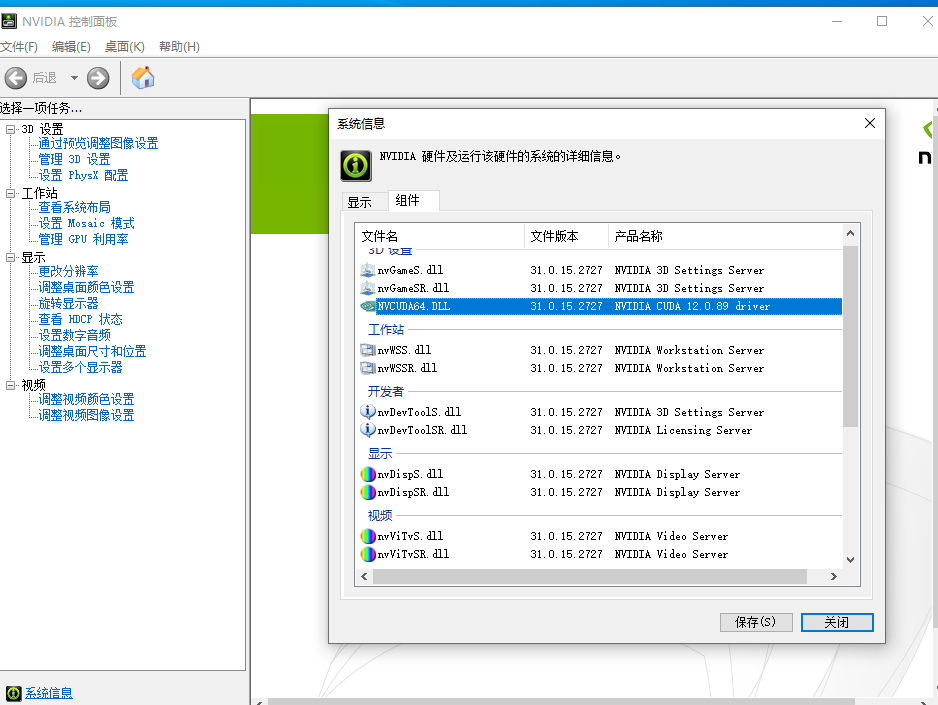Click the nvDispS.dll file icon
Viewport: 938px width, 705px height.
click(x=368, y=474)
